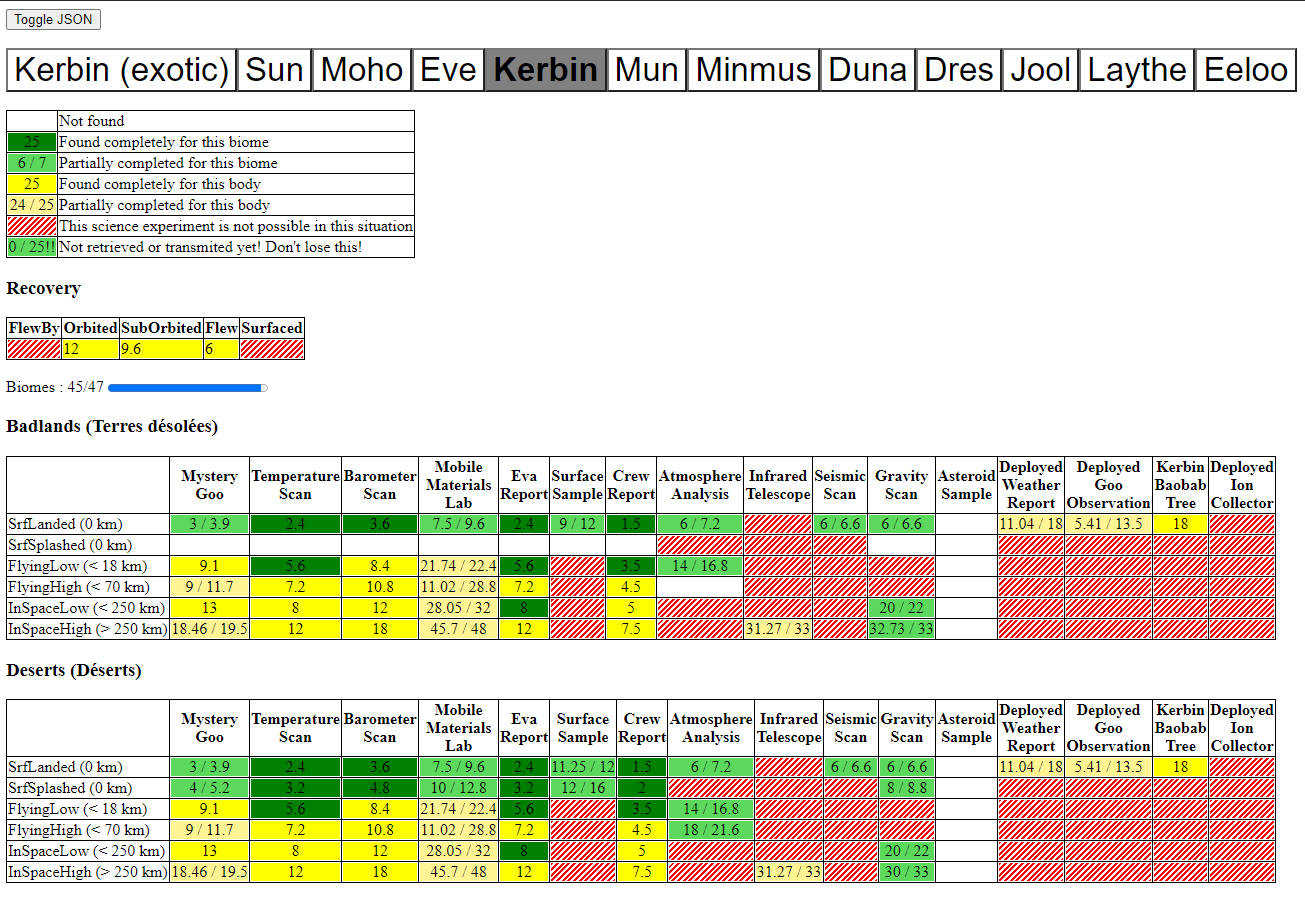Screen dimensions: 1305x901
Task: Click Badlands 'InSpaceHigh (> 250 km)' row label
Action: coord(87,629)
